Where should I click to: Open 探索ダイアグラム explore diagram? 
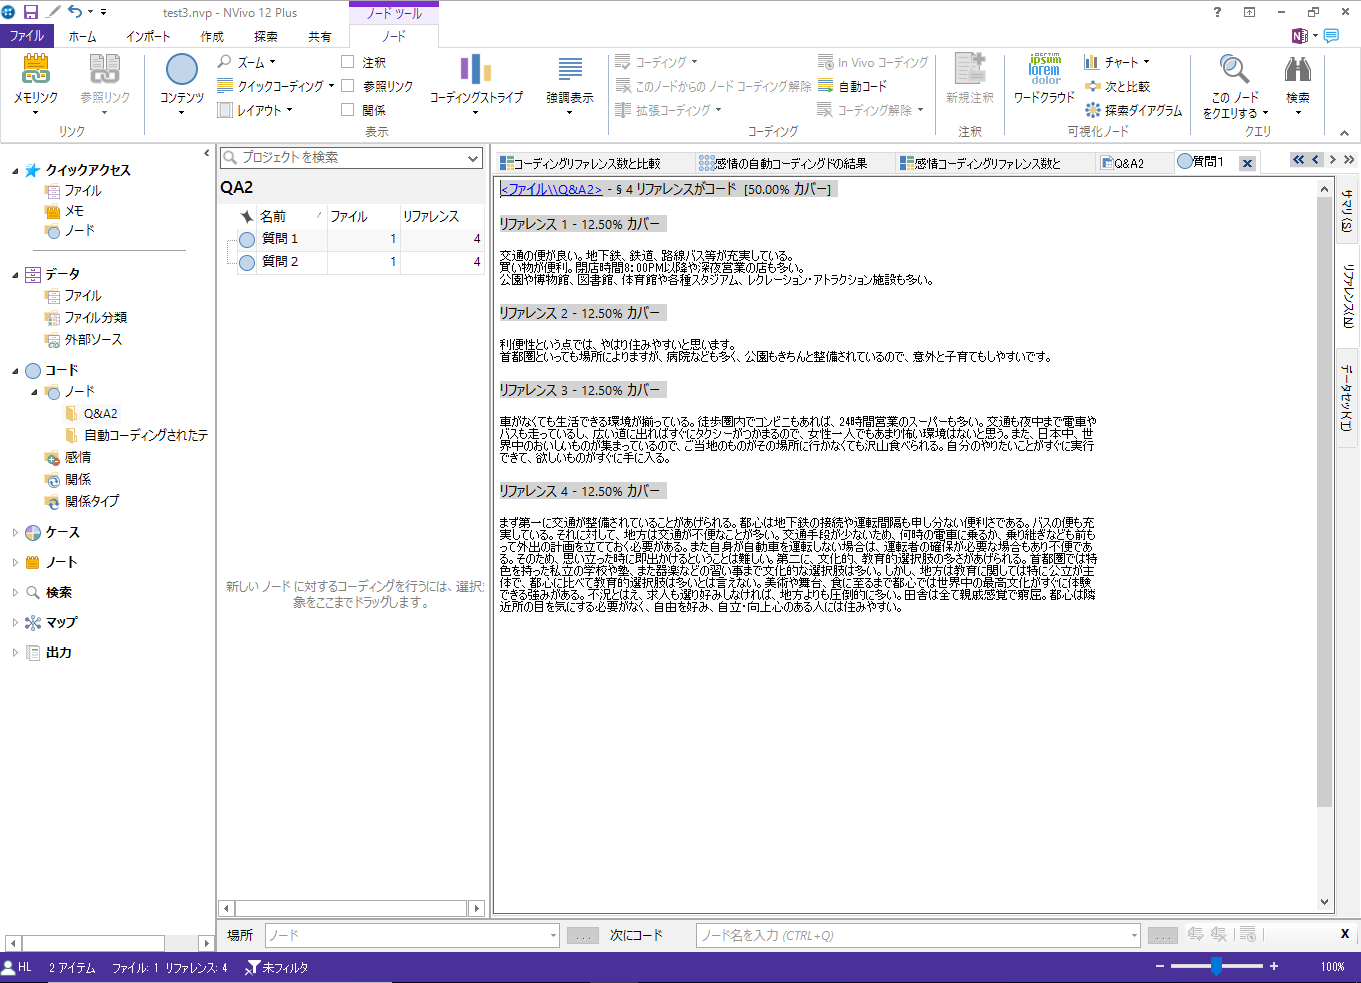click(1133, 110)
